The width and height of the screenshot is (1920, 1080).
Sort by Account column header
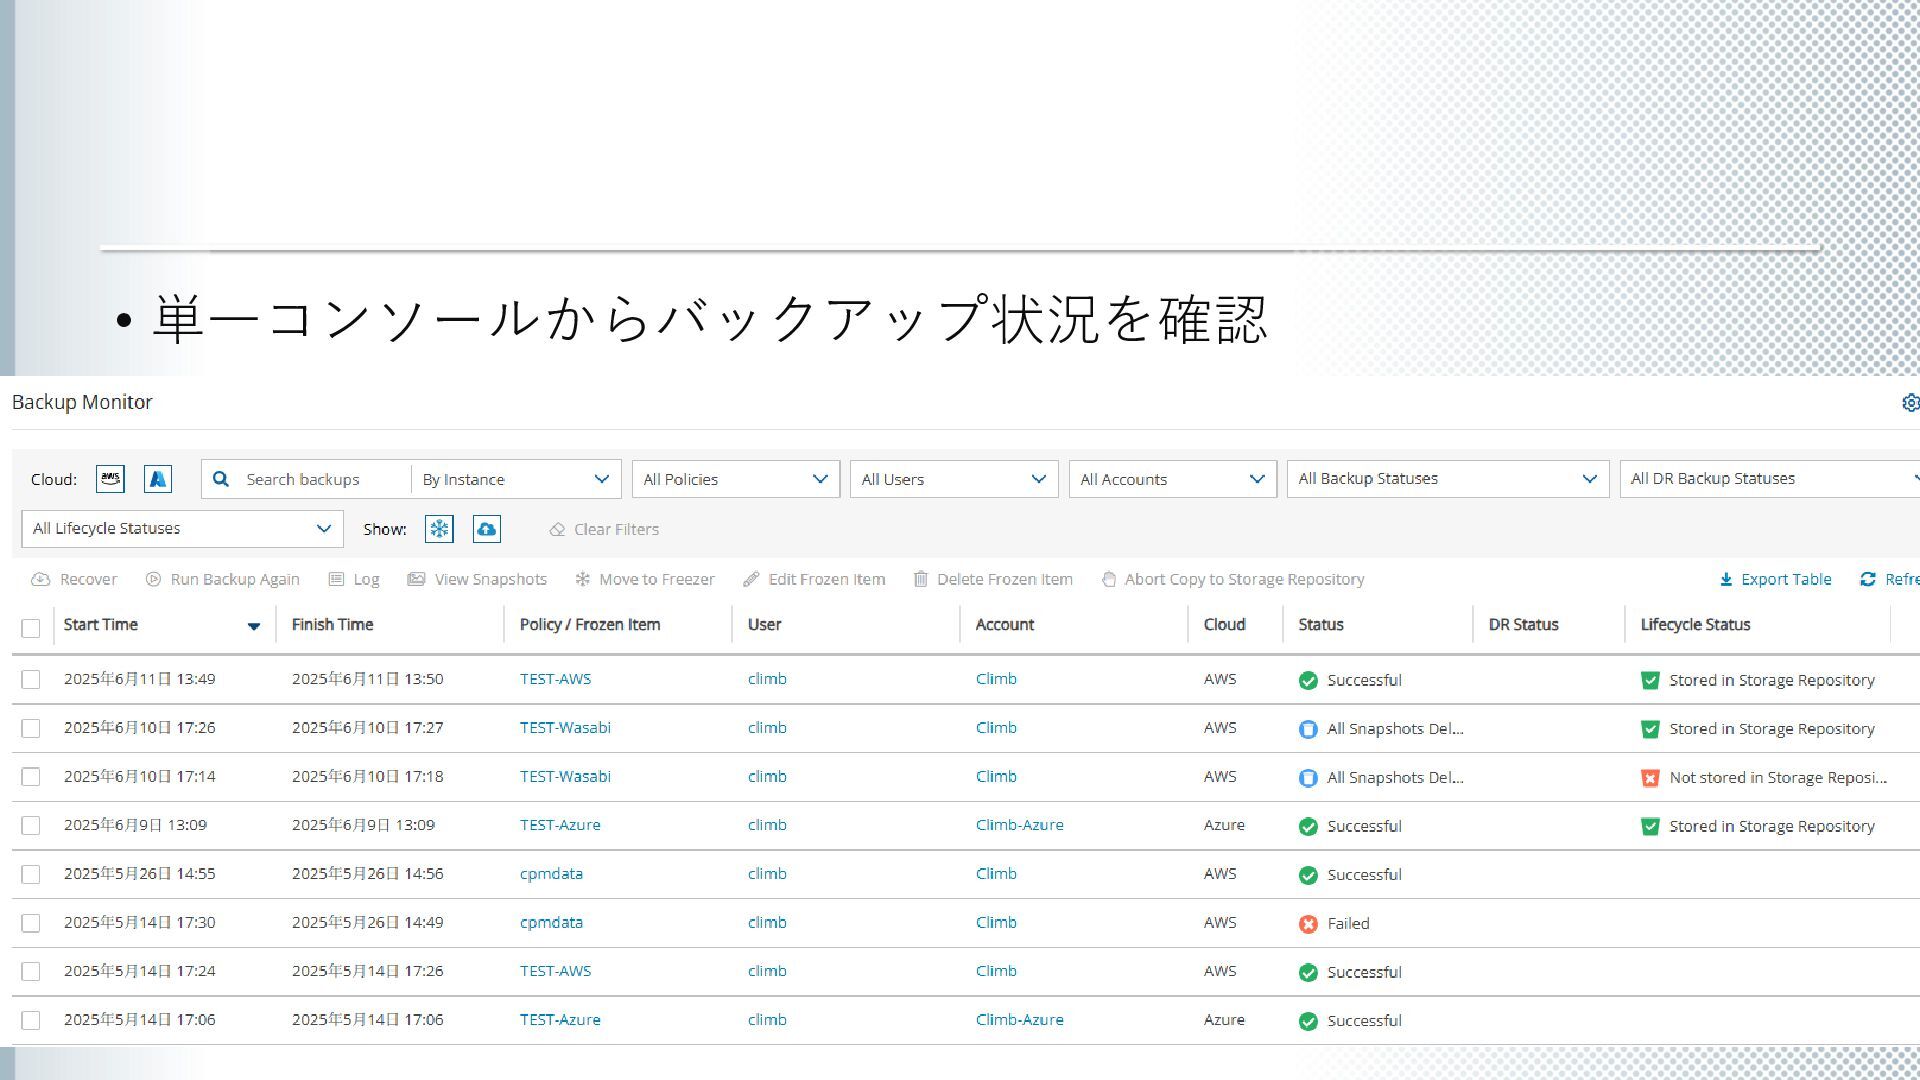pyautogui.click(x=1004, y=624)
